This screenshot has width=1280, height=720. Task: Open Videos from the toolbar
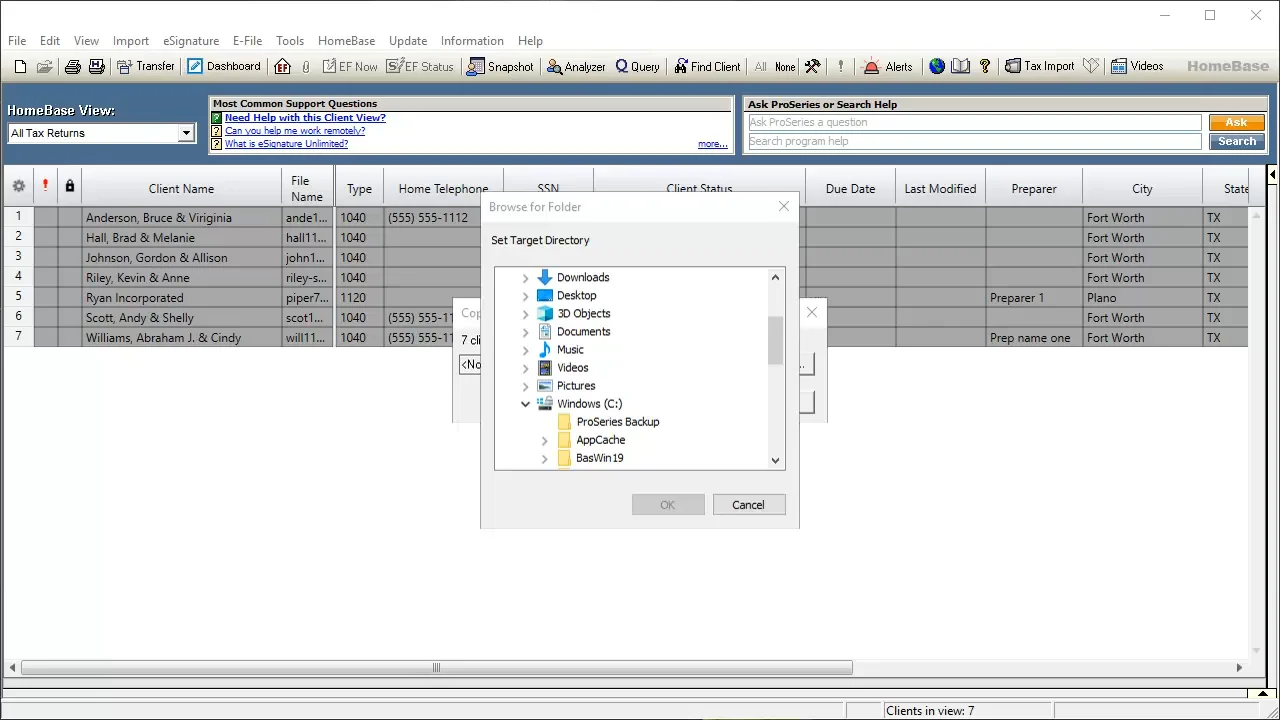tap(1137, 67)
